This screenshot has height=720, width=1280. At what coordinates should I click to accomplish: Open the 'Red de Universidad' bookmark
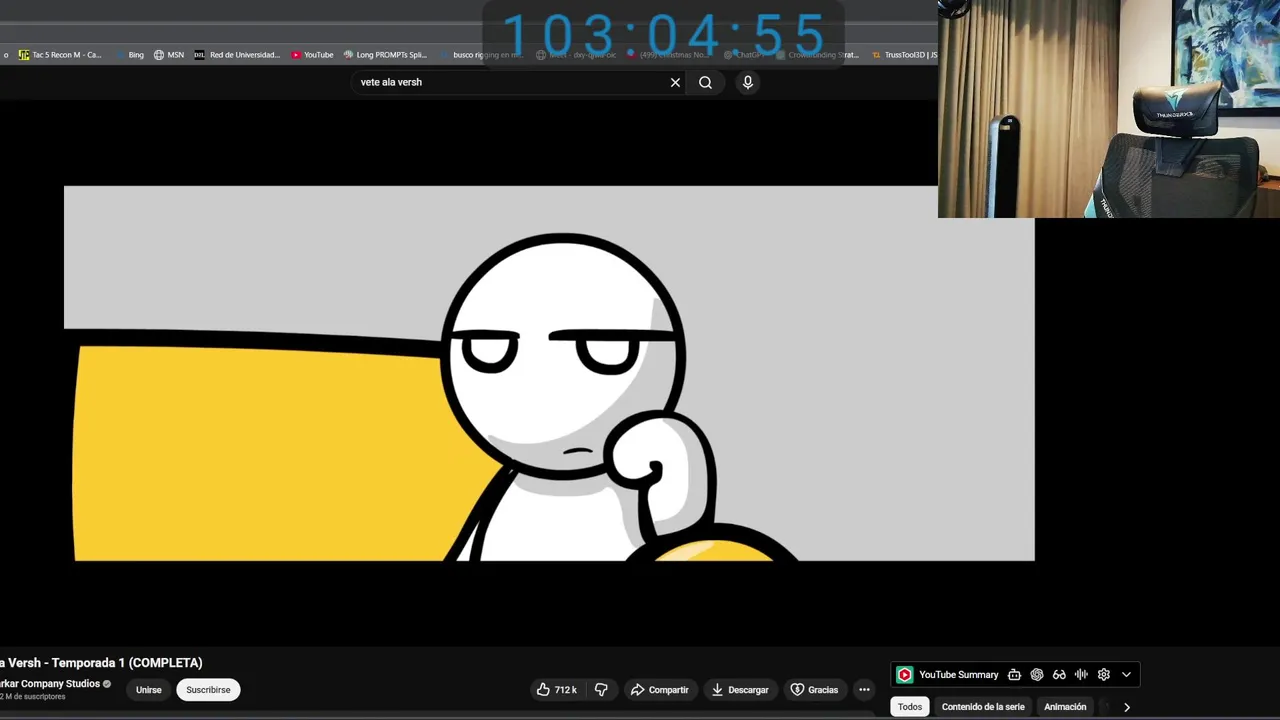coord(237,55)
